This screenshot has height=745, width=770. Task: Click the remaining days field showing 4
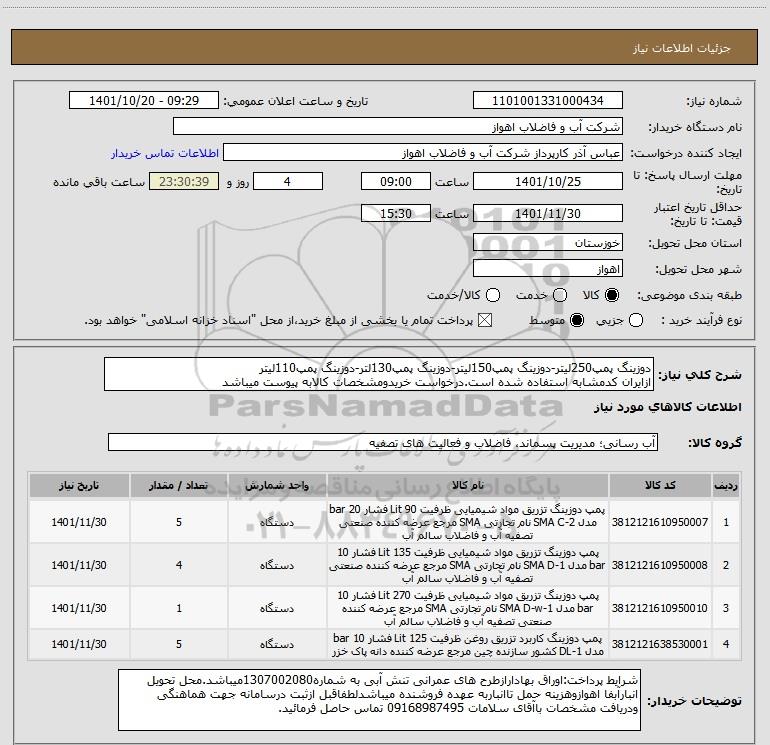click(x=287, y=181)
